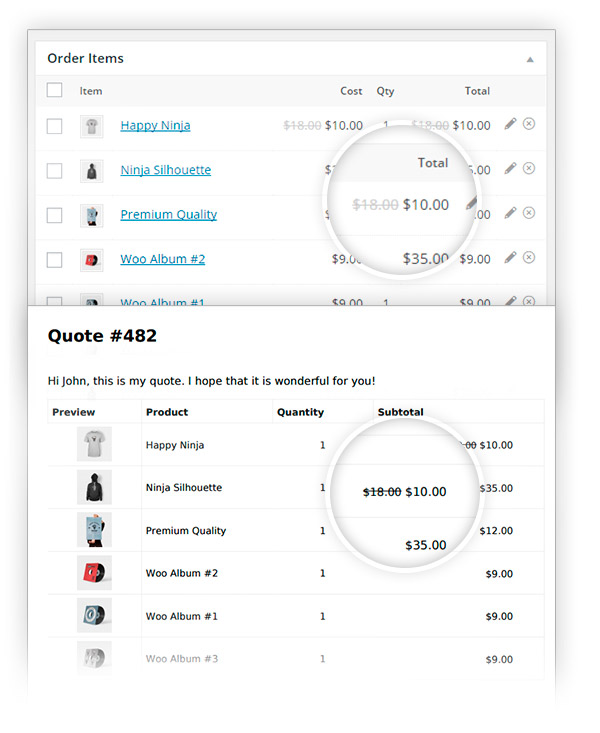The height and width of the screenshot is (733, 600).
Task: Remove Premium Quality with the circled x icon
Action: (529, 213)
